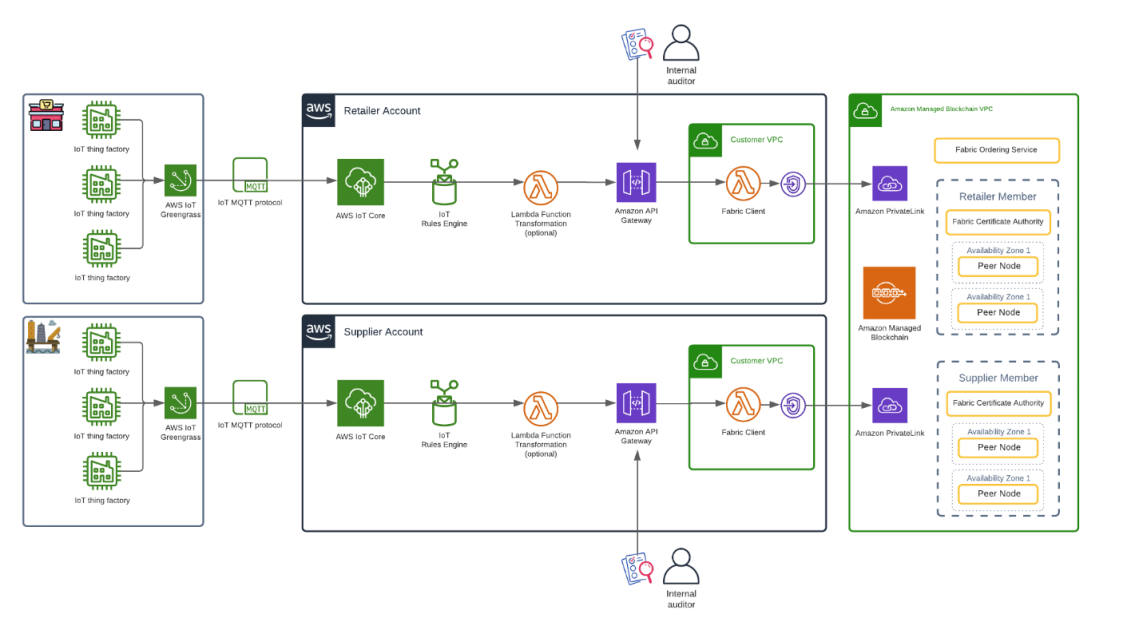1143x630 pixels.
Task: Click the Amazon API Gateway icon in the Retailer Account
Action: click(x=636, y=182)
